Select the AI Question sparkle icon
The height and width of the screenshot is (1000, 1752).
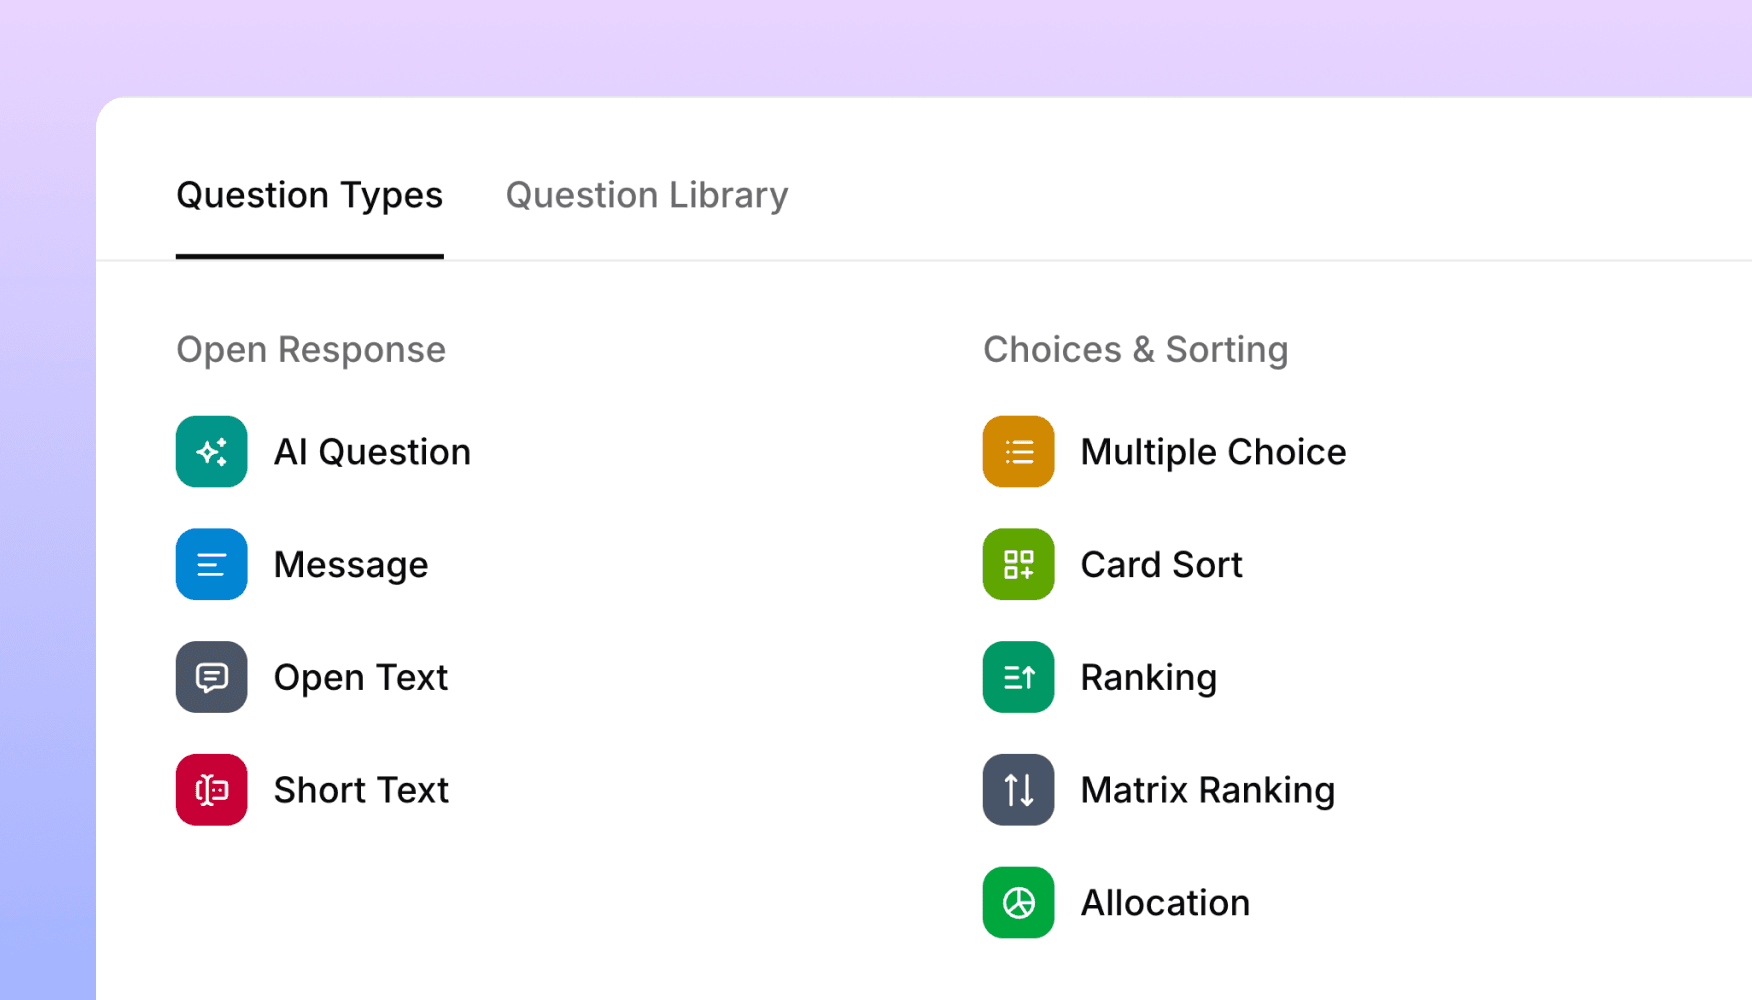point(211,451)
